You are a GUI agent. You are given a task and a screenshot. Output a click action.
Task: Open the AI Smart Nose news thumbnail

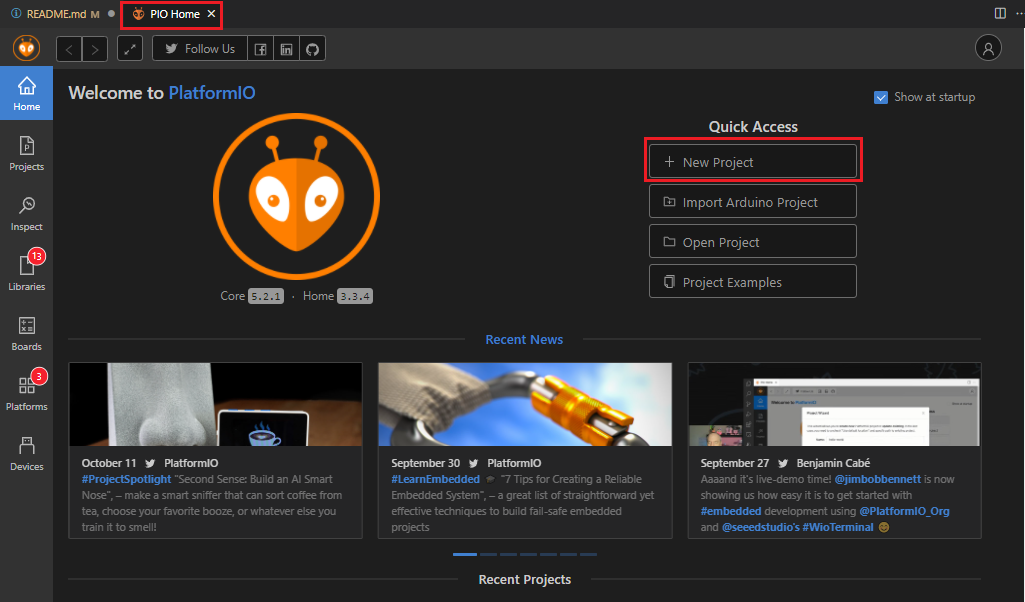(x=216, y=405)
